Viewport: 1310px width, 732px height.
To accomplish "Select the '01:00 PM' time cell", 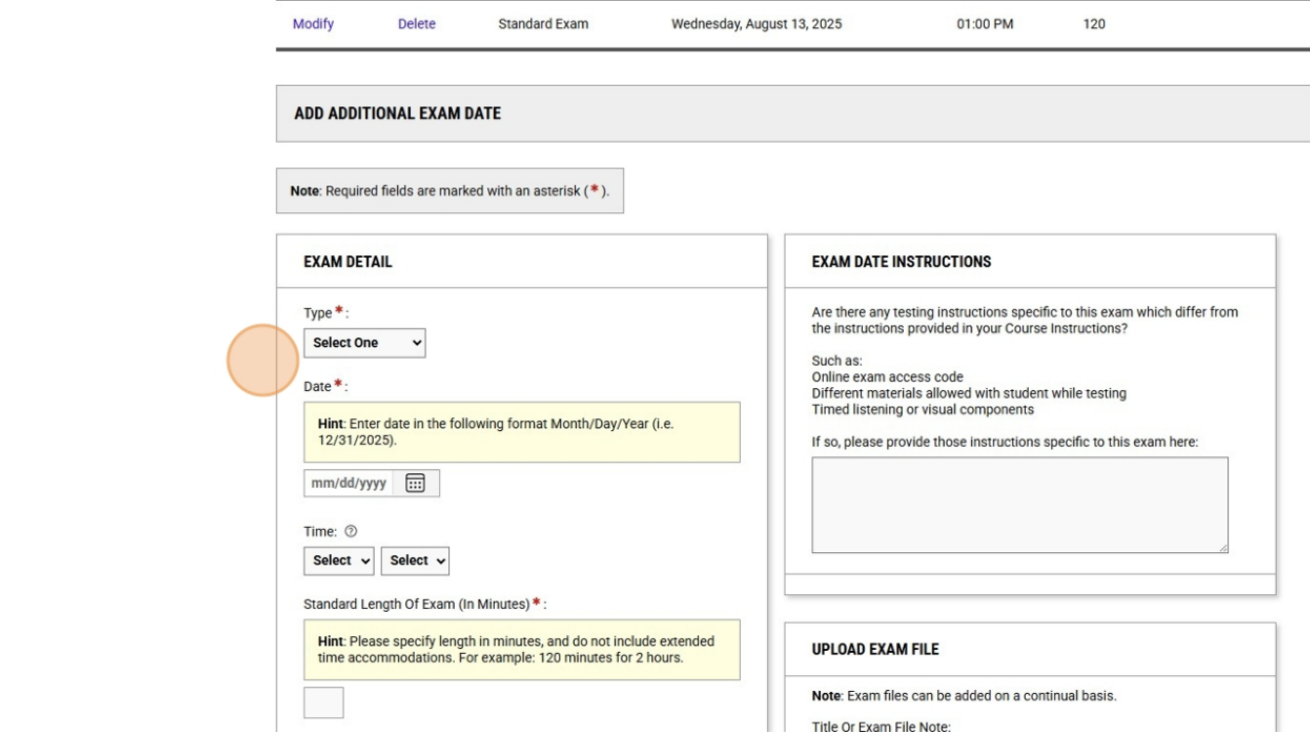I will coord(985,24).
